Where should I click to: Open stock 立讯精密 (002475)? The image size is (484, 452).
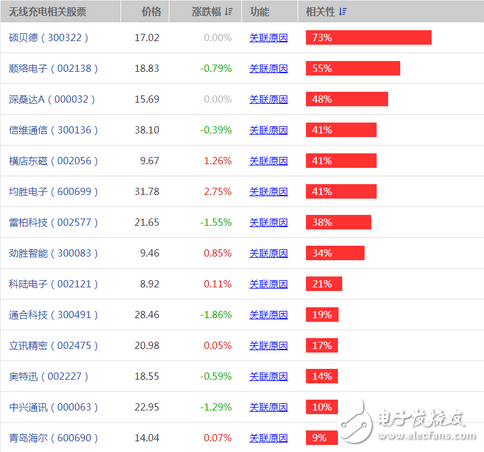(53, 346)
